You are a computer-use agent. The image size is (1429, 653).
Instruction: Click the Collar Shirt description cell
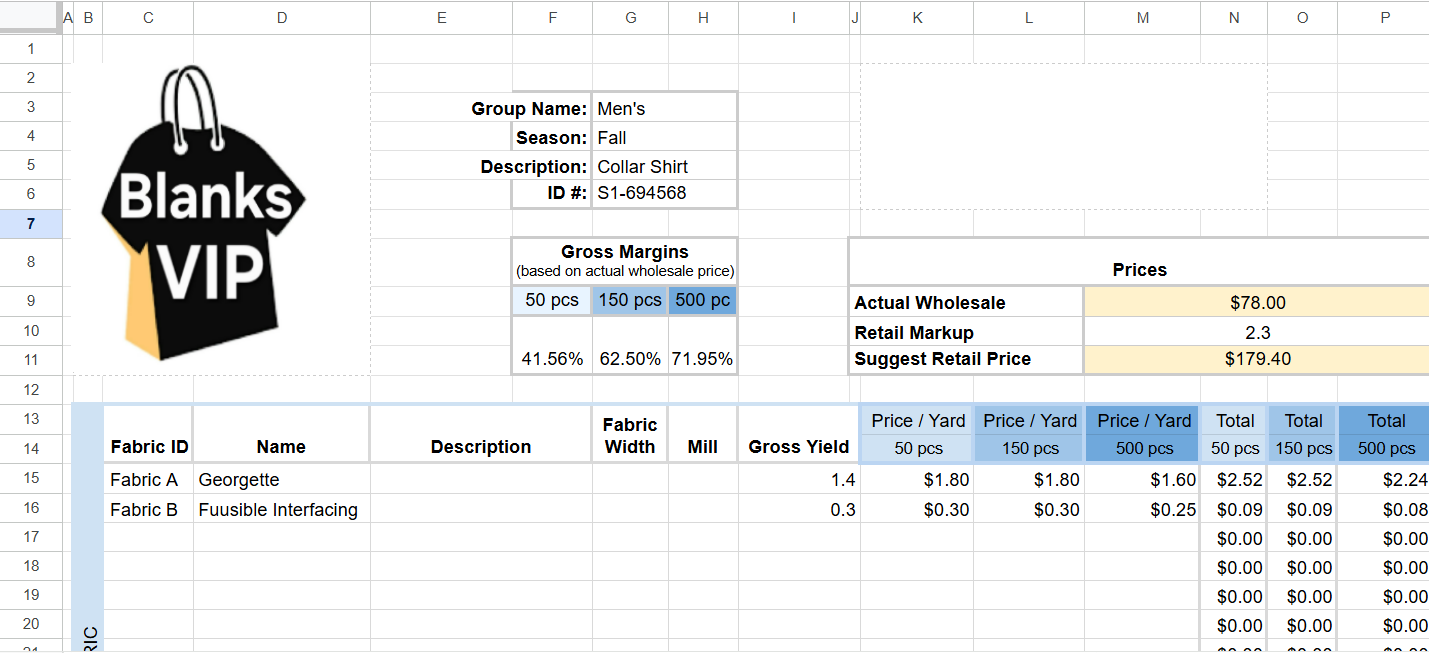[664, 166]
